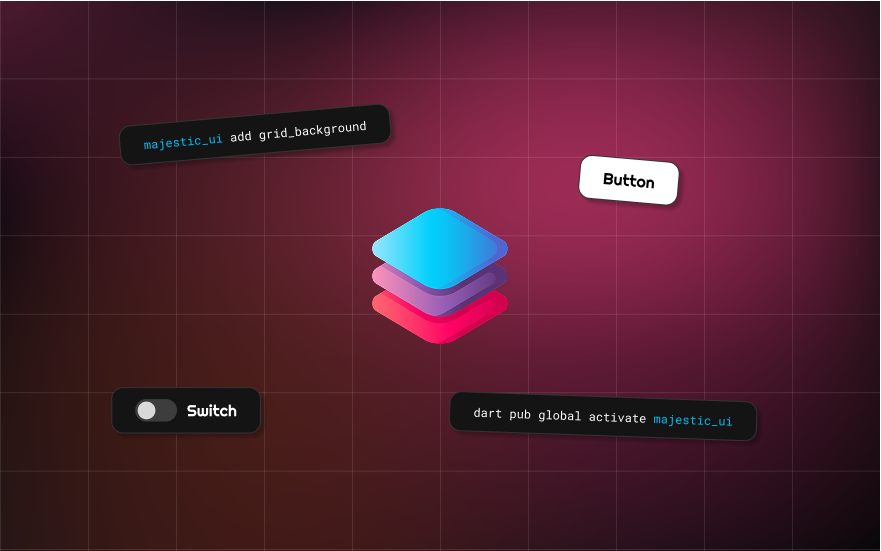The width and height of the screenshot is (881, 551).
Task: Click the white knob of the switch
Action: [x=147, y=411]
